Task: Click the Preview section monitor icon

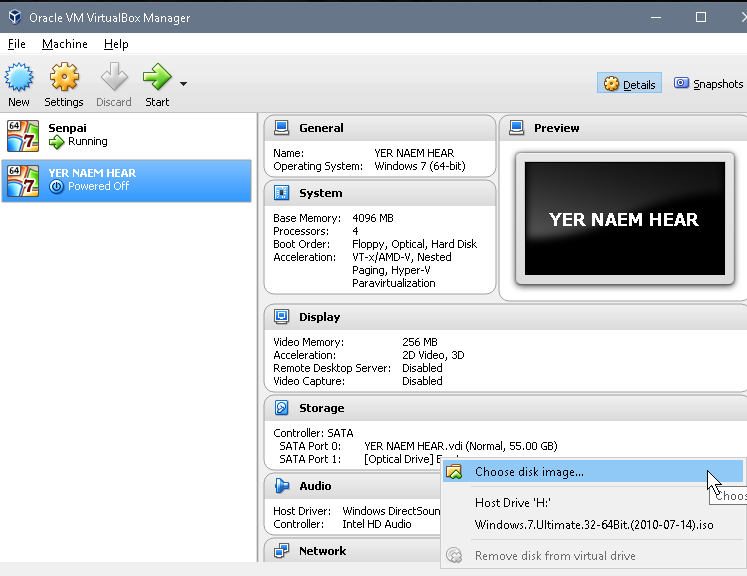Action: tap(516, 128)
